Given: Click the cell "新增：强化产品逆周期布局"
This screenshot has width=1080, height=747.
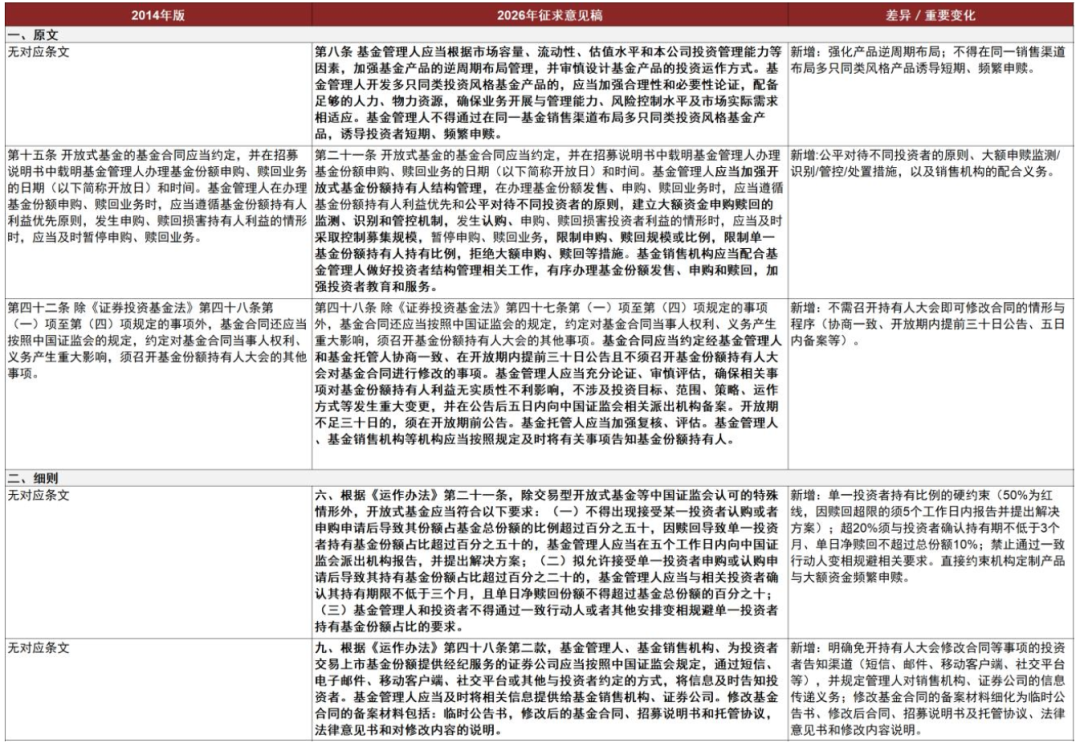Looking at the screenshot, I should pos(931,94).
